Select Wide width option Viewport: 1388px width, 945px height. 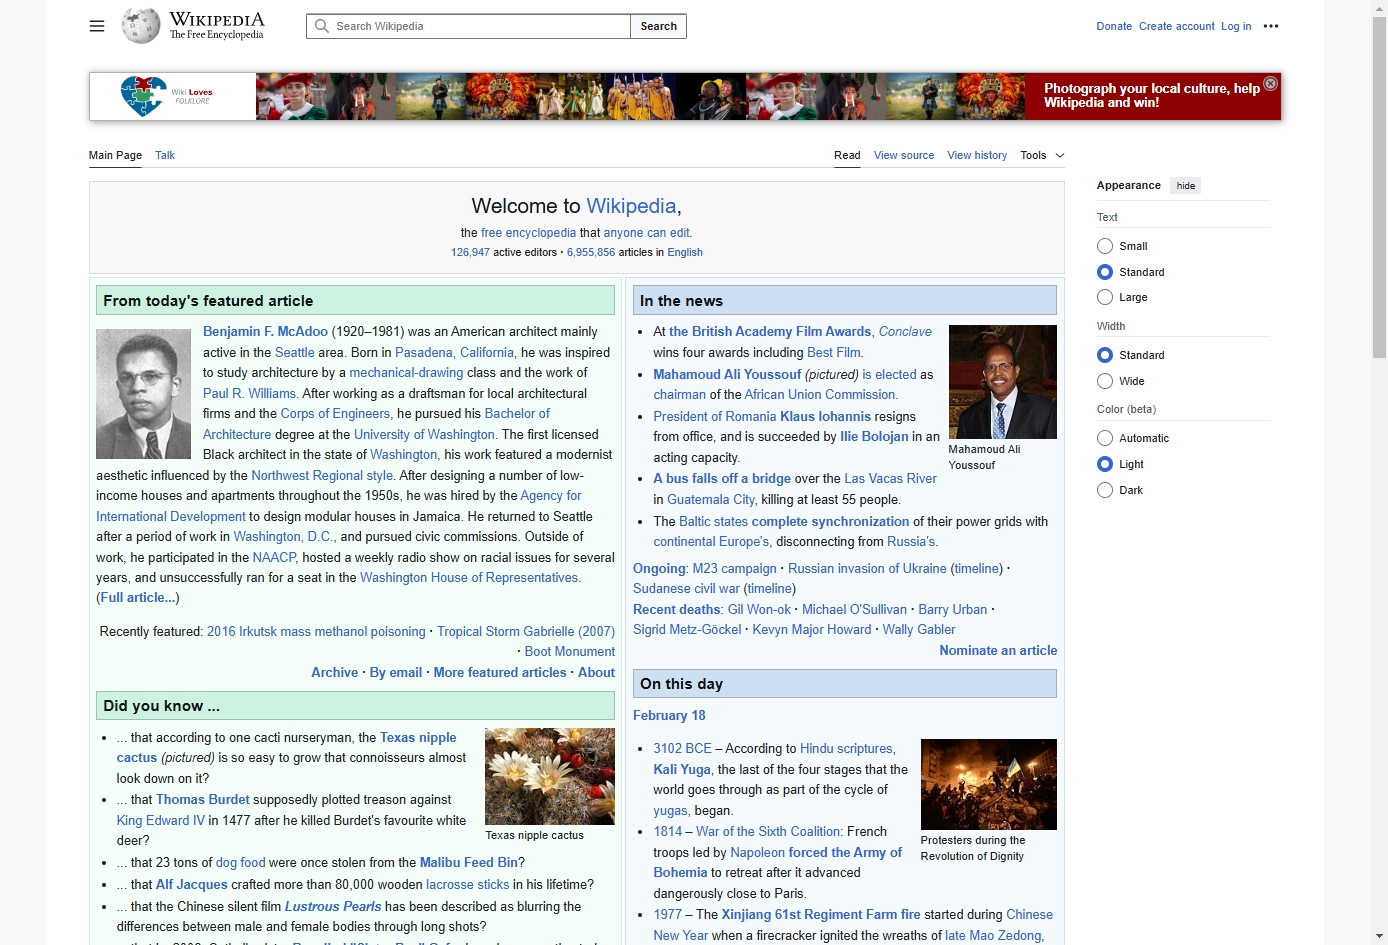click(1105, 381)
